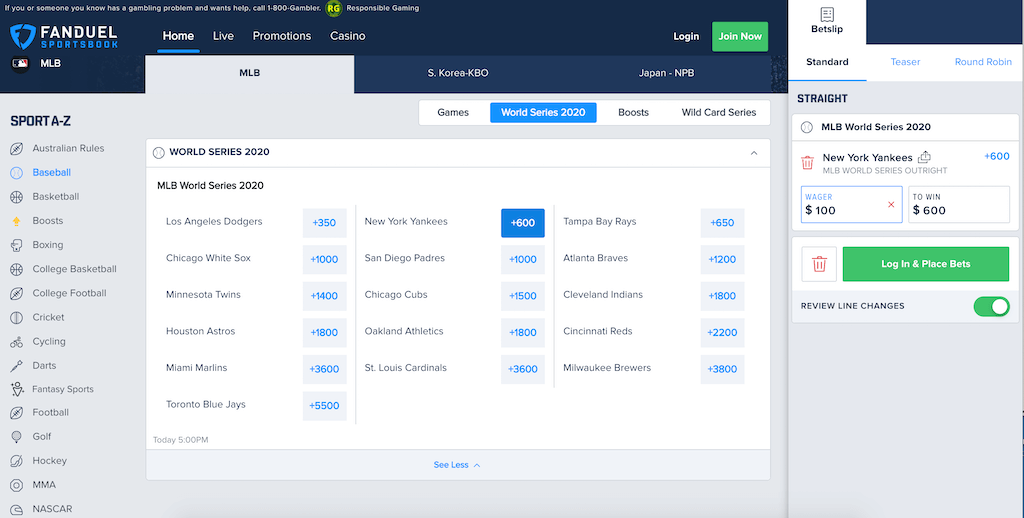Click the share icon beside New York Yankees

tap(924, 157)
